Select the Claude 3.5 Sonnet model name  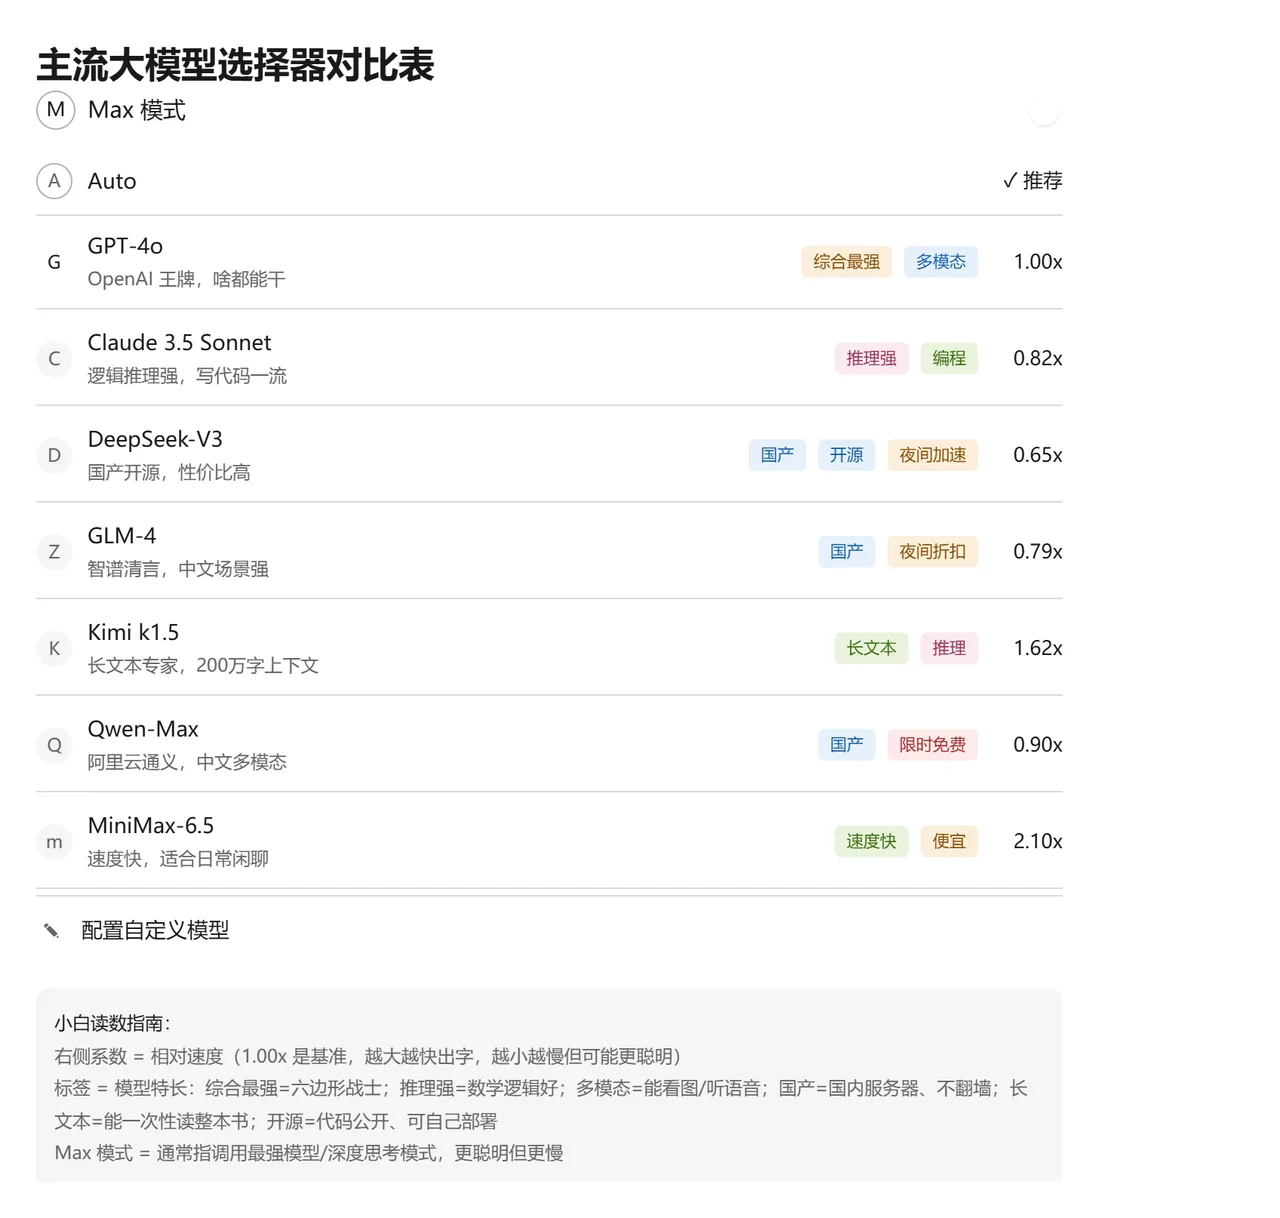179,343
